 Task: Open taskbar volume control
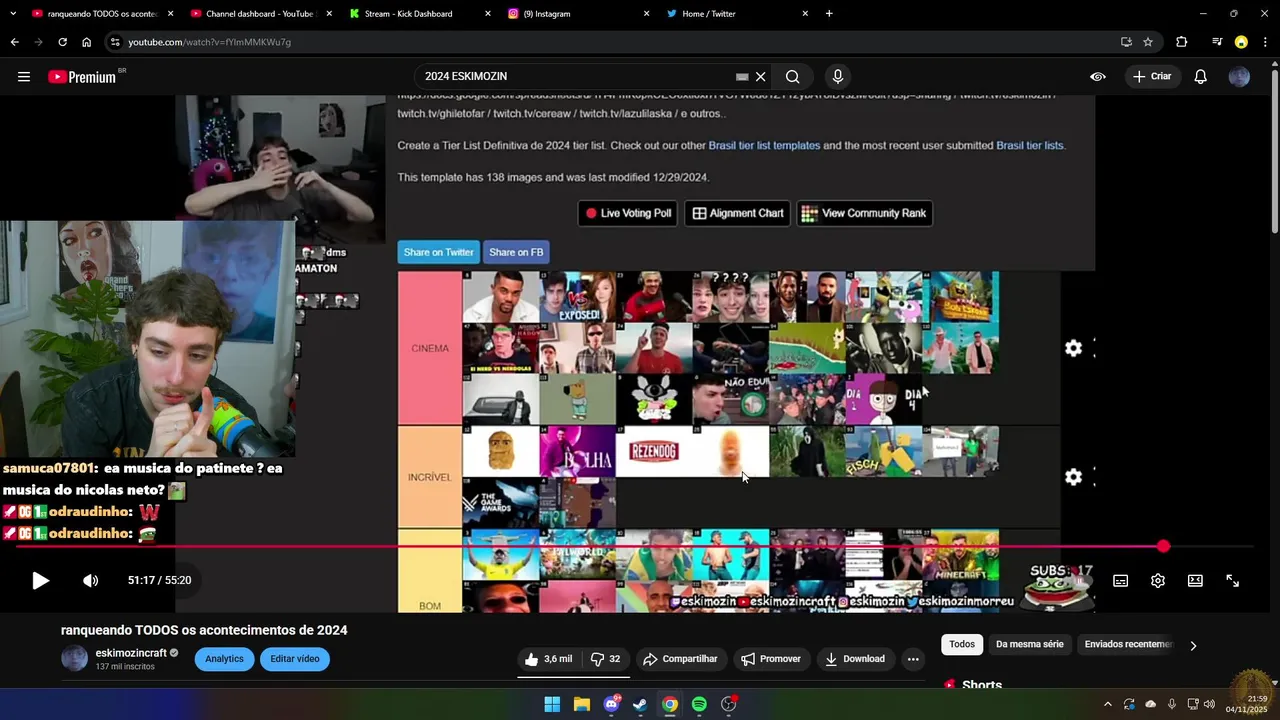pos(1209,704)
